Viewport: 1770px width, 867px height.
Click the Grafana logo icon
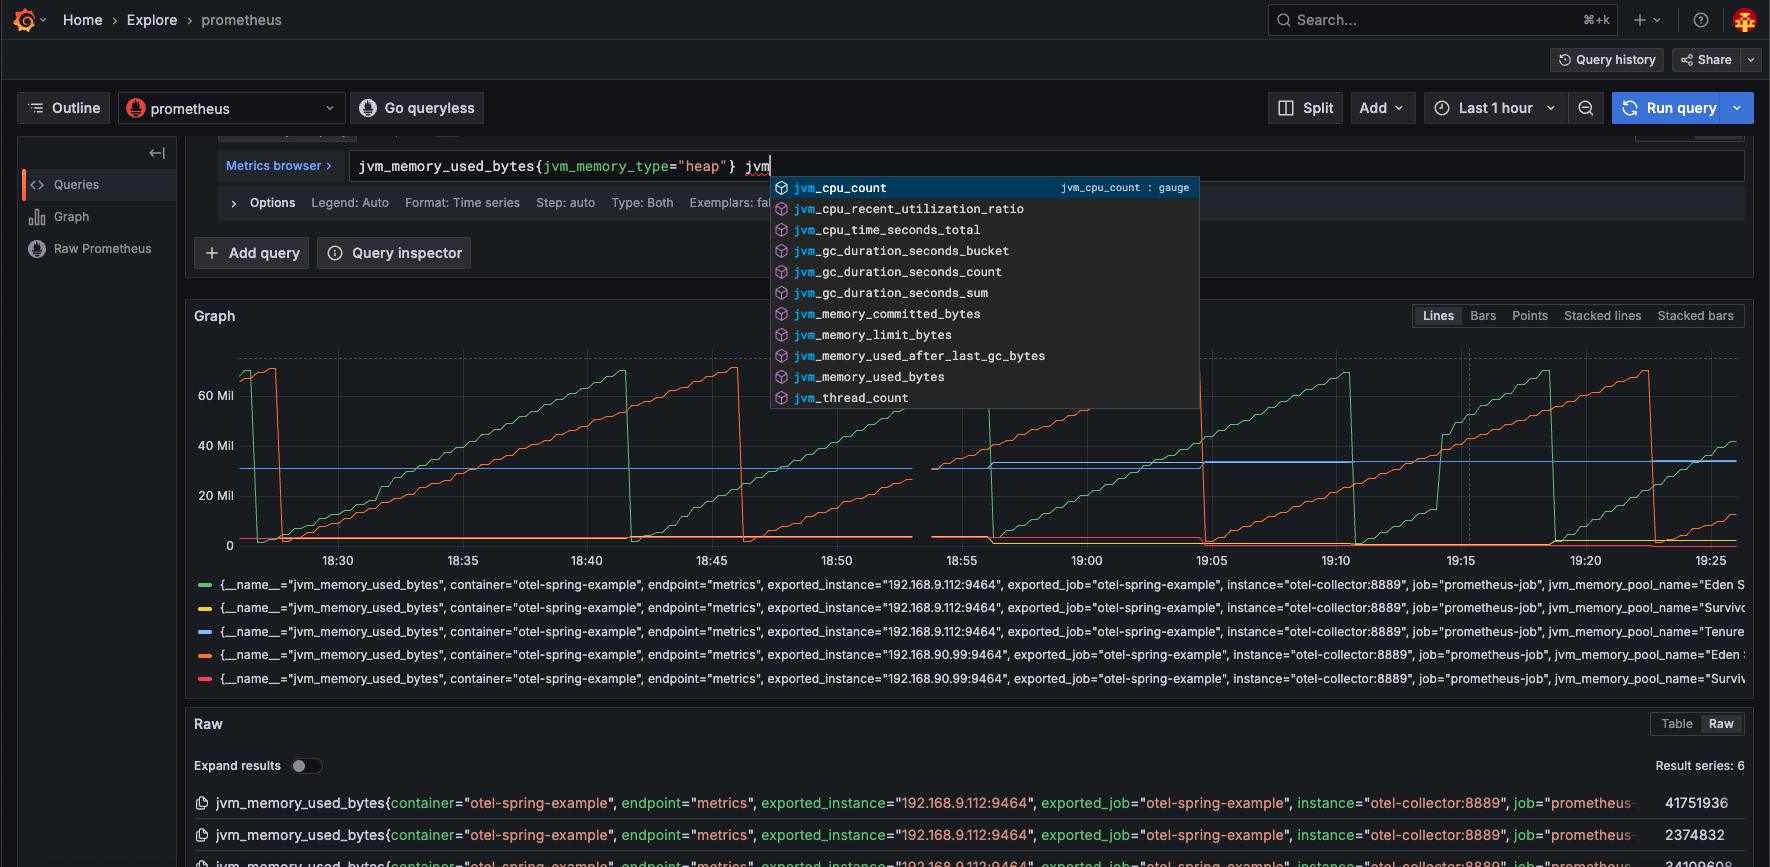point(24,20)
